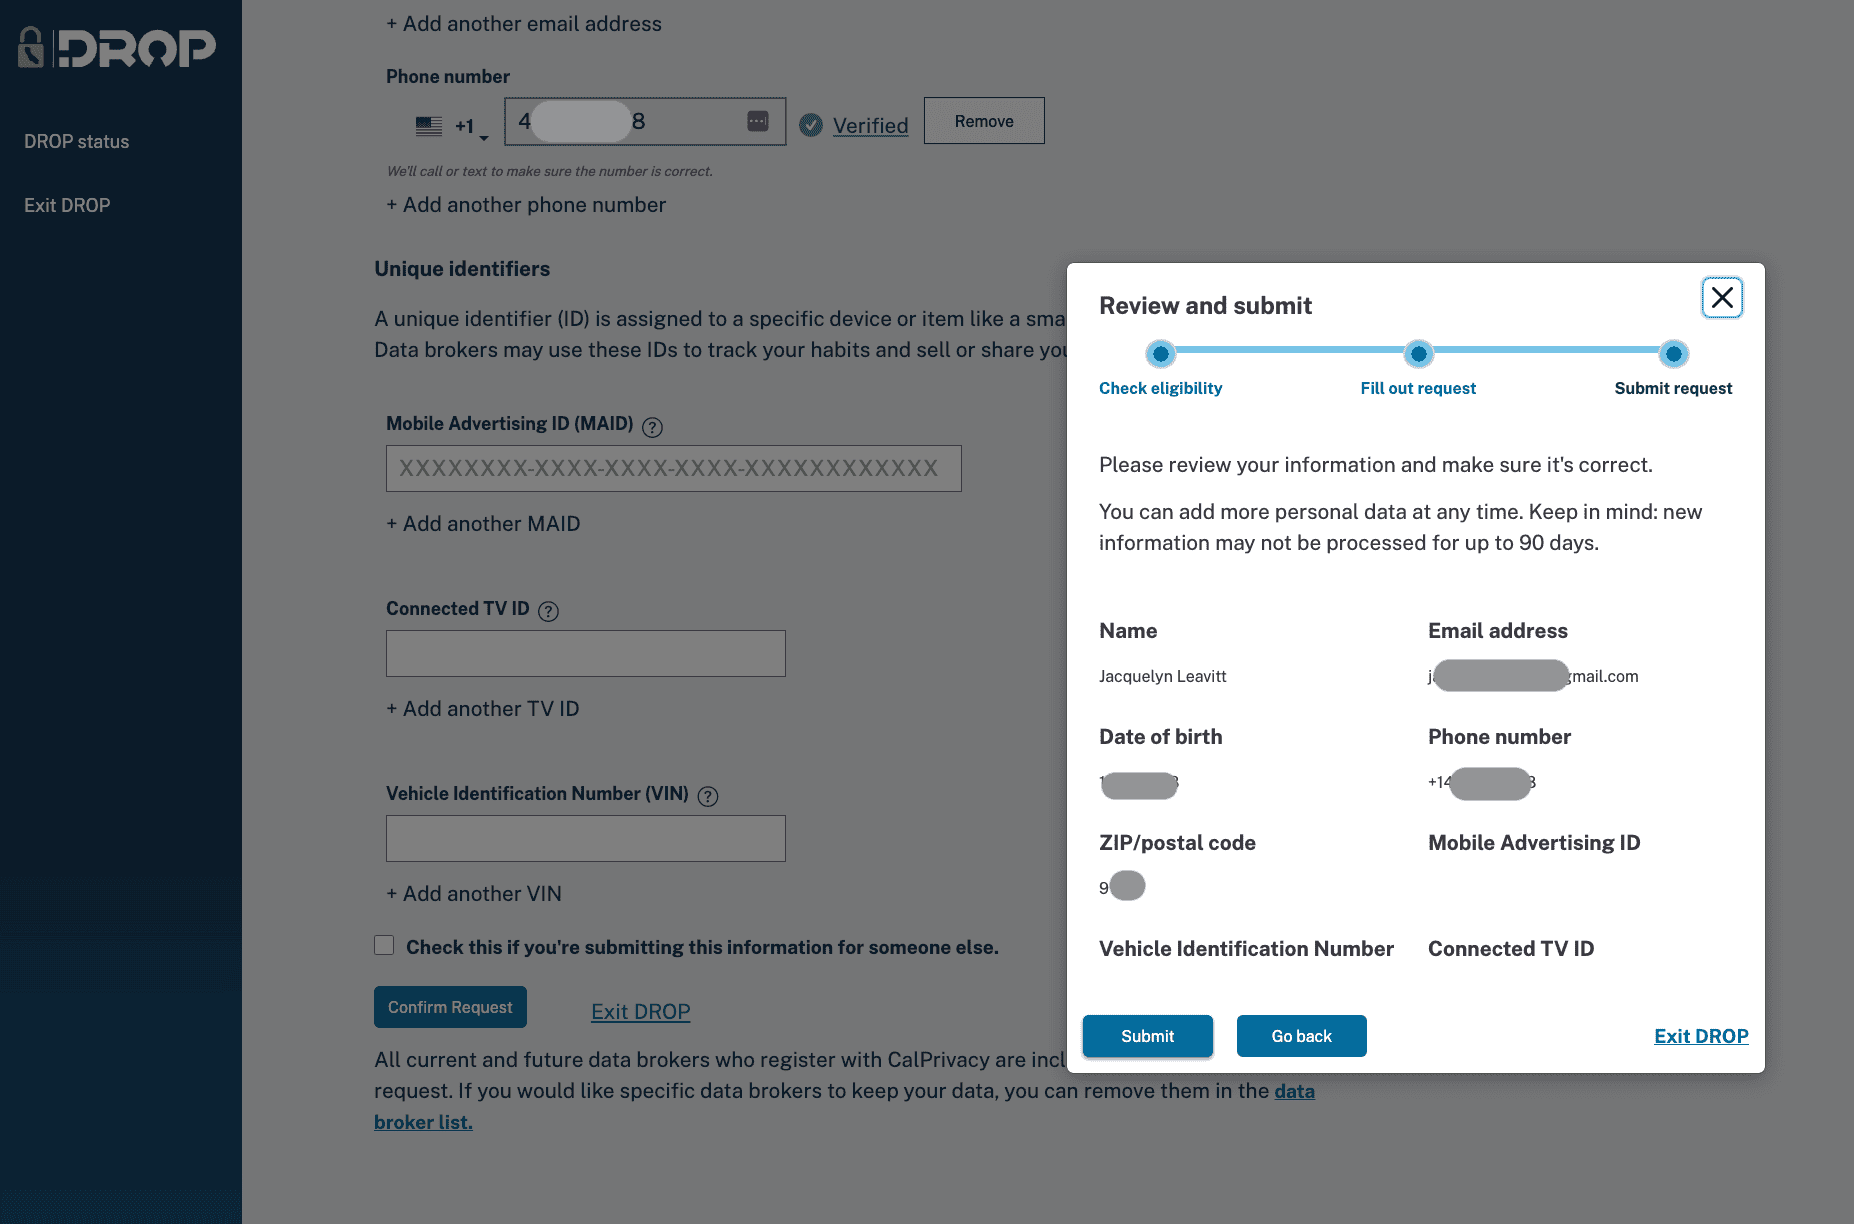Expand Add another phone number

(x=526, y=205)
